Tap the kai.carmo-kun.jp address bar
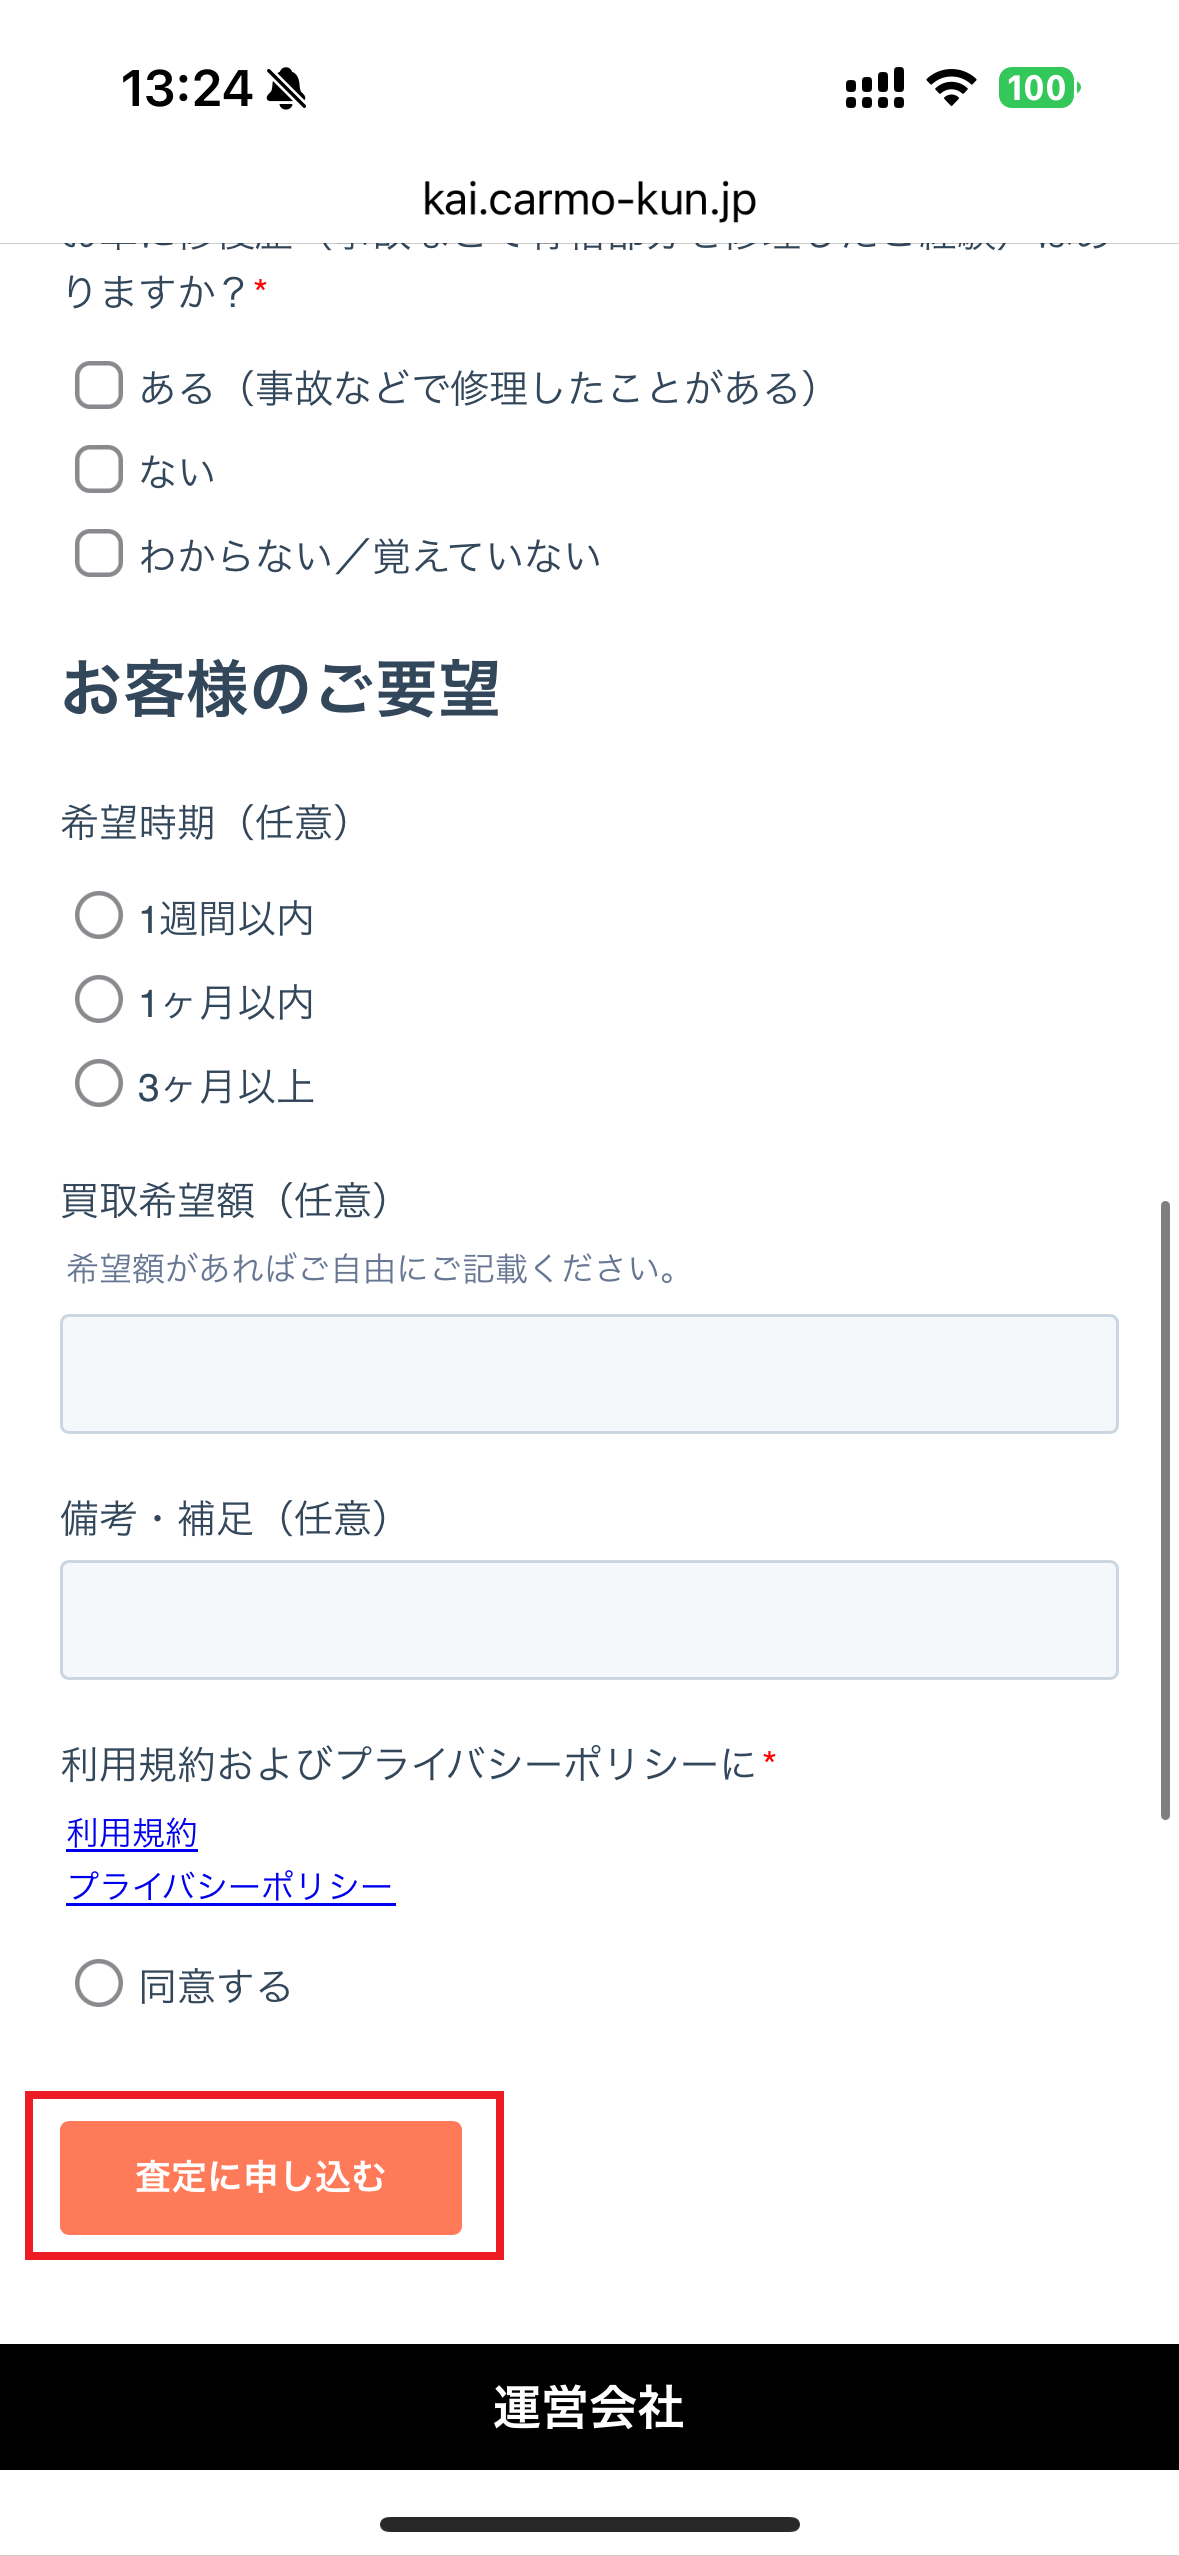This screenshot has width=1179, height=2556. tap(589, 199)
